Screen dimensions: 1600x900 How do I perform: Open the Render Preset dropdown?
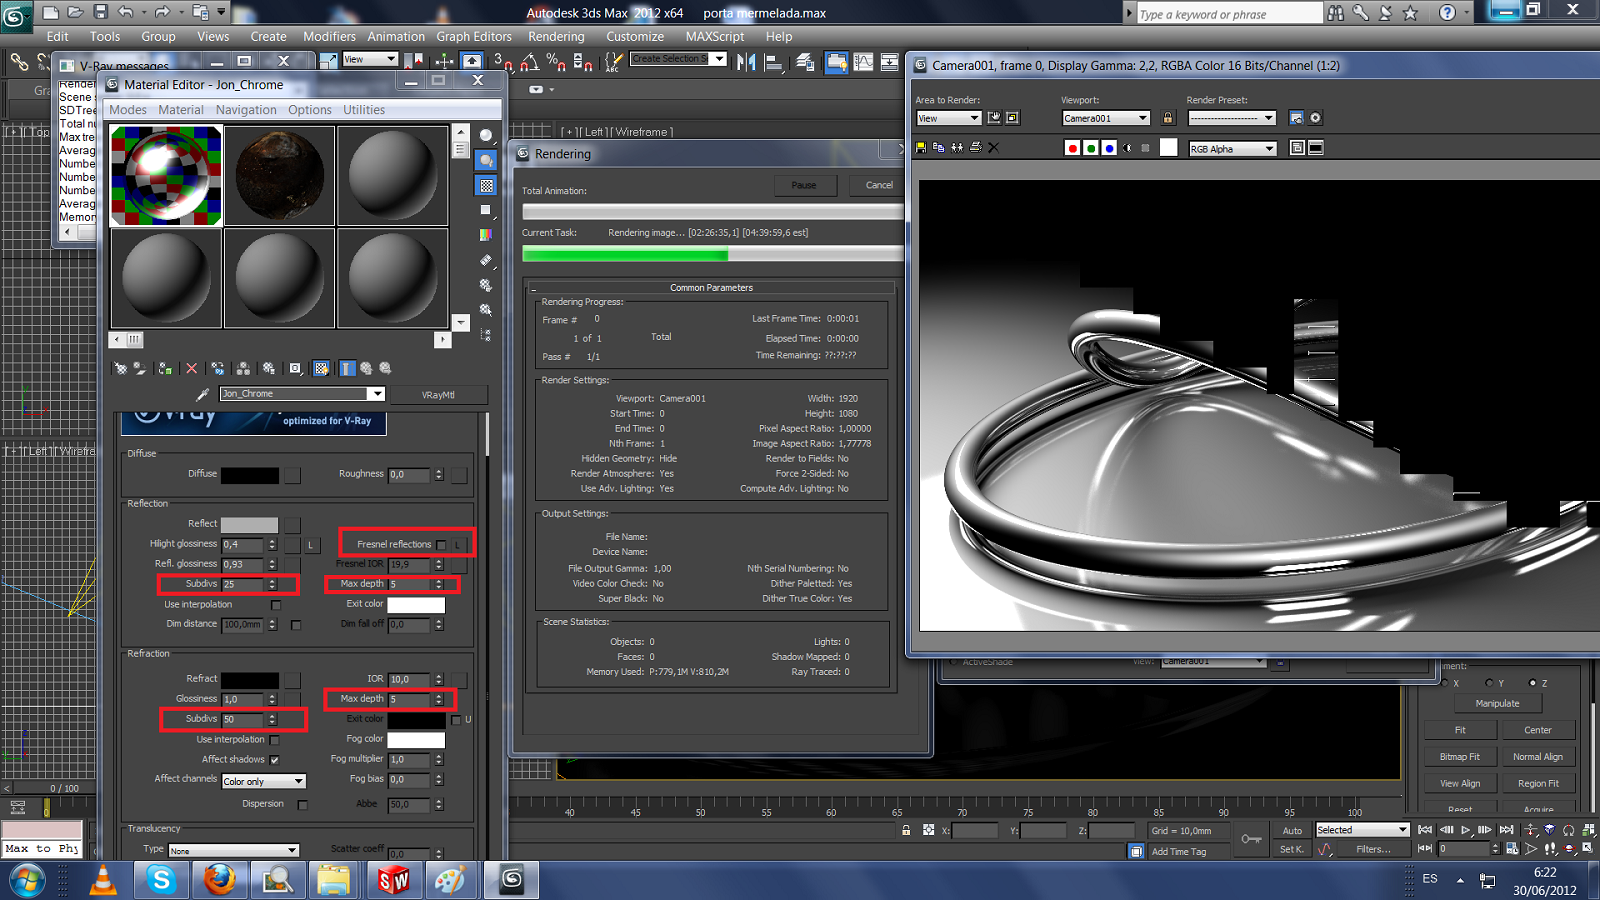(1231, 118)
